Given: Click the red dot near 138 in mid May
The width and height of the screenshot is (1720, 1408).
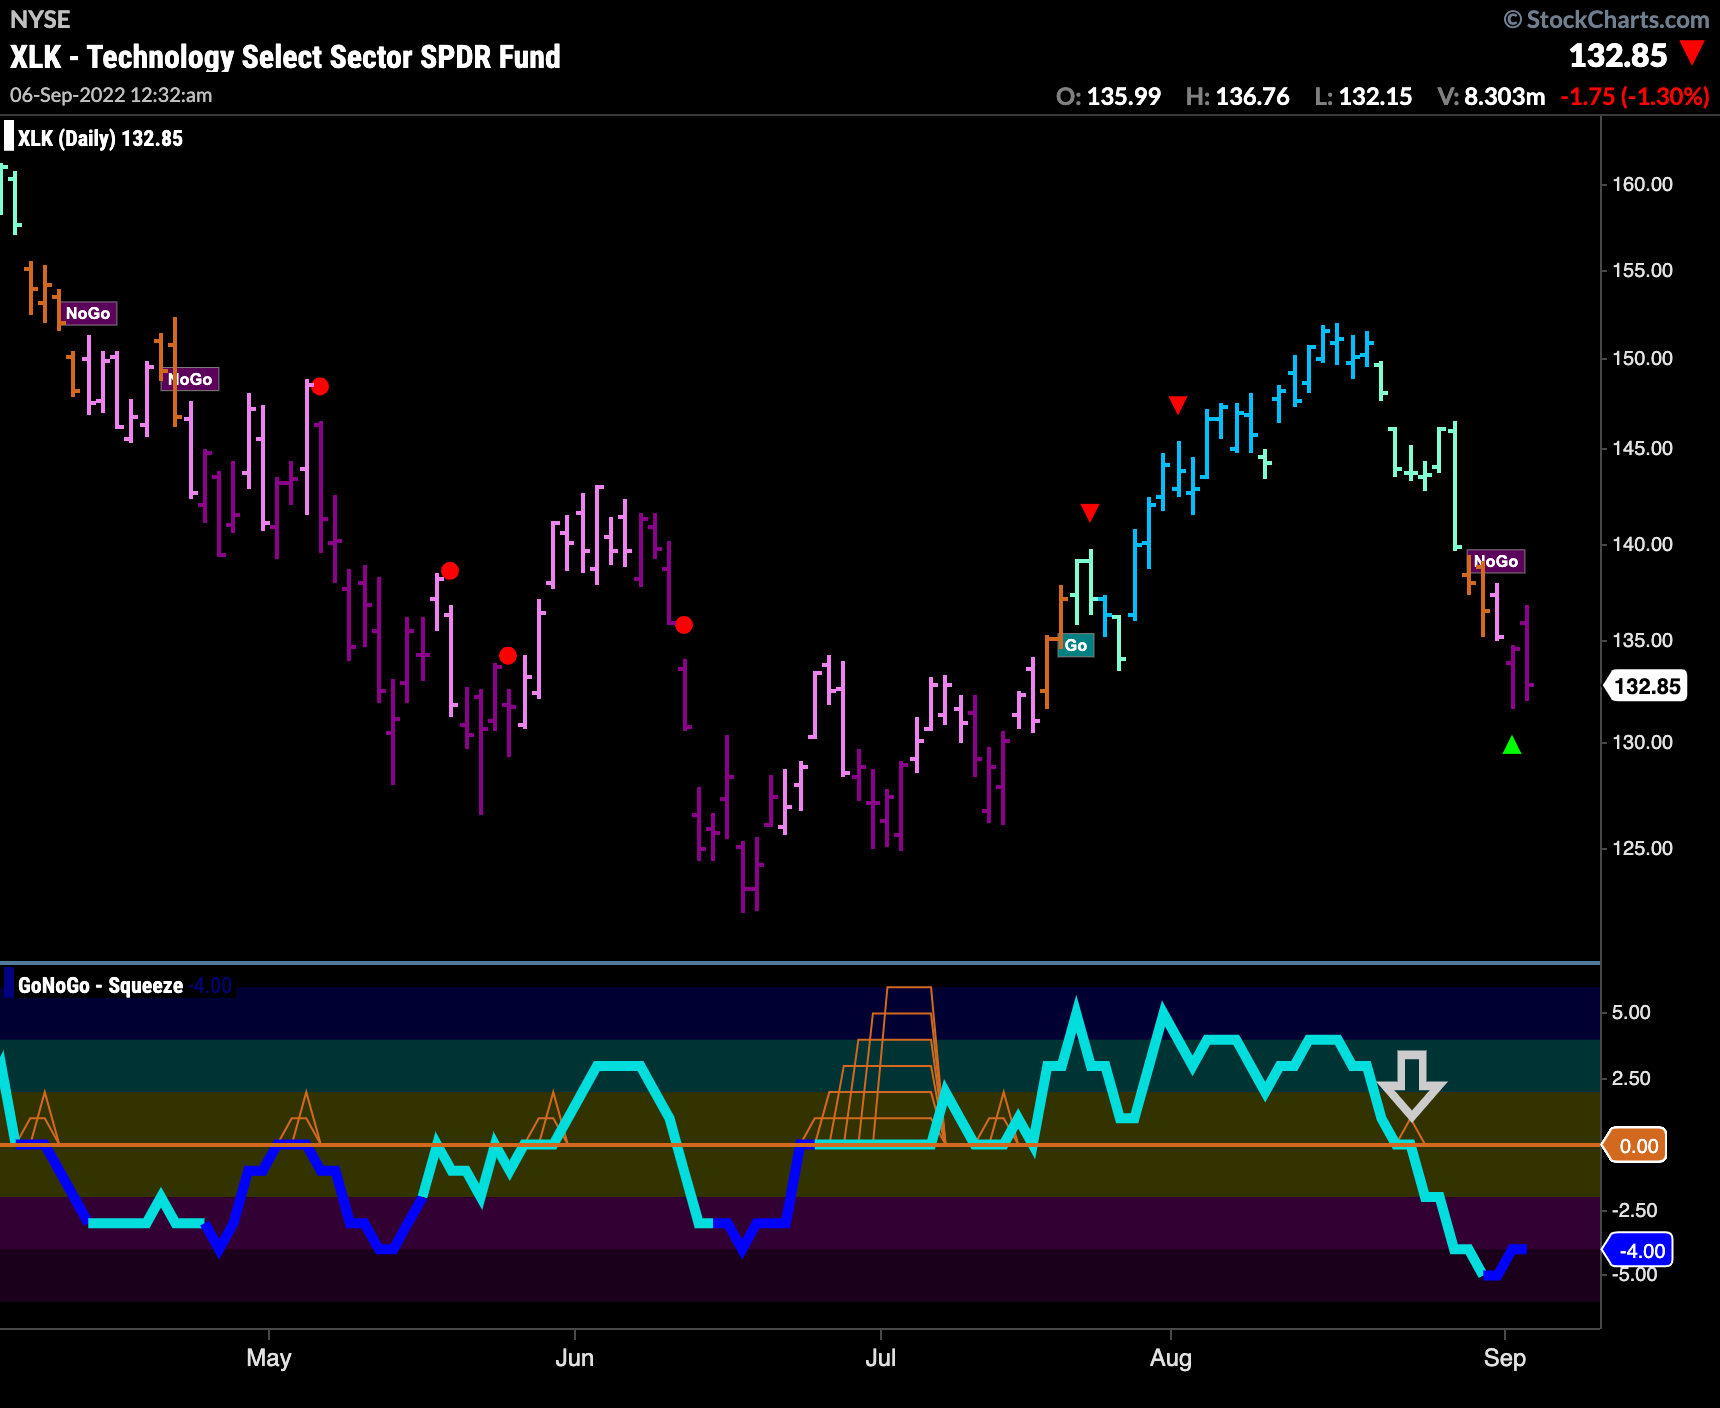Looking at the screenshot, I should coord(450,571).
